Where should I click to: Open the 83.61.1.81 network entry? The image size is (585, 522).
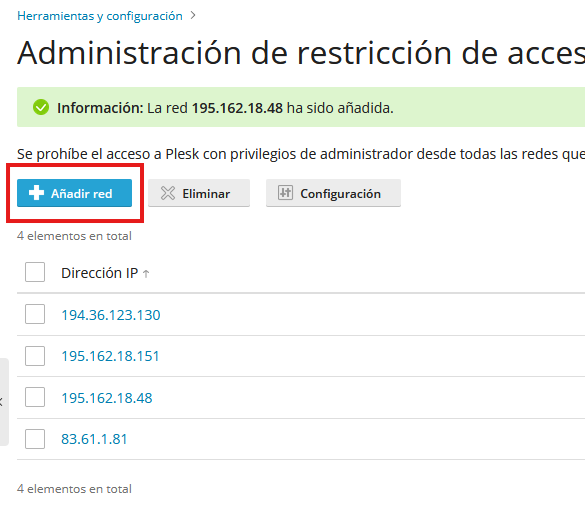pyautogui.click(x=94, y=439)
